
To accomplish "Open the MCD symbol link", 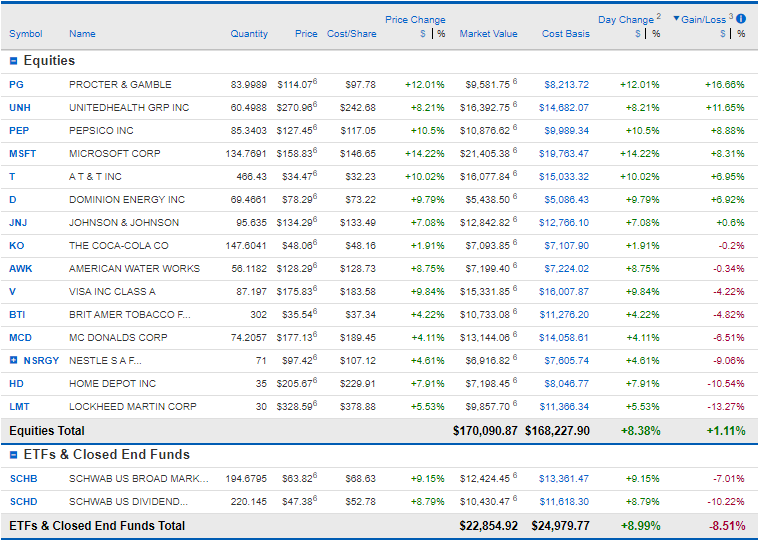I will pyautogui.click(x=20, y=338).
